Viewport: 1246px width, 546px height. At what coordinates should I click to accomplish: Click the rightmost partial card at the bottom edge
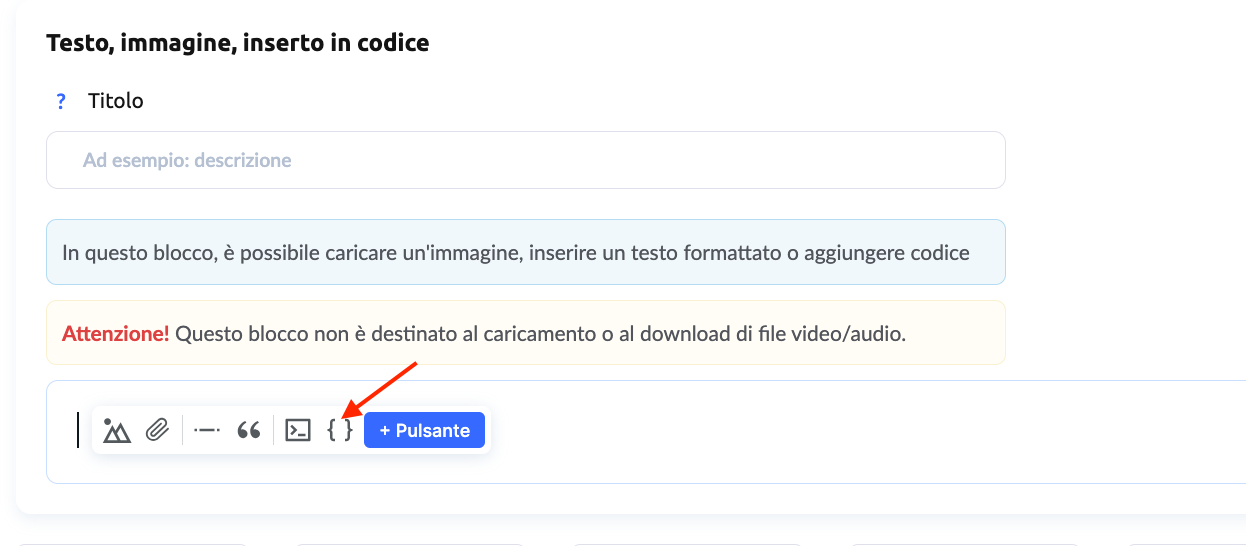click(1186, 544)
